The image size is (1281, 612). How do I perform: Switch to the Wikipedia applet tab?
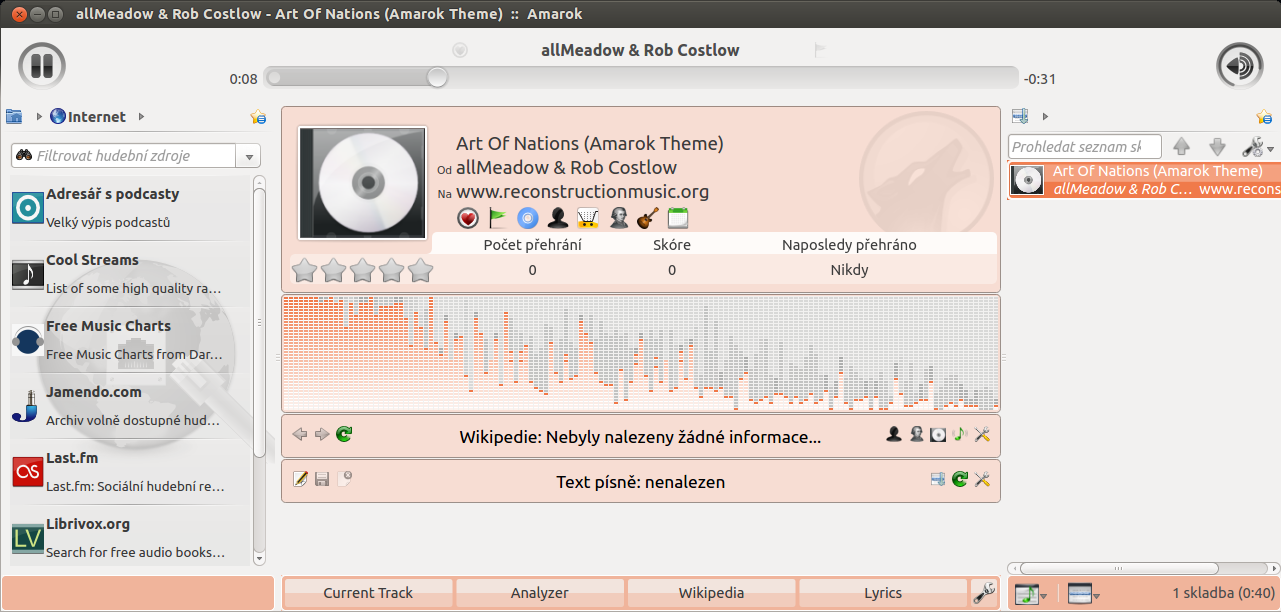pyautogui.click(x=712, y=593)
